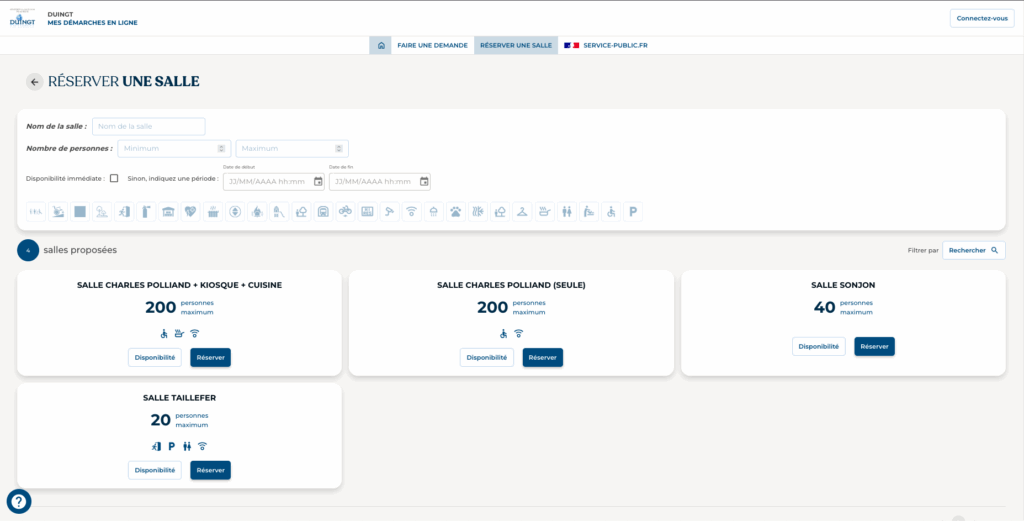The image size is (1024, 521).
Task: Focus the Nom de la salle field
Action: pyautogui.click(x=148, y=126)
